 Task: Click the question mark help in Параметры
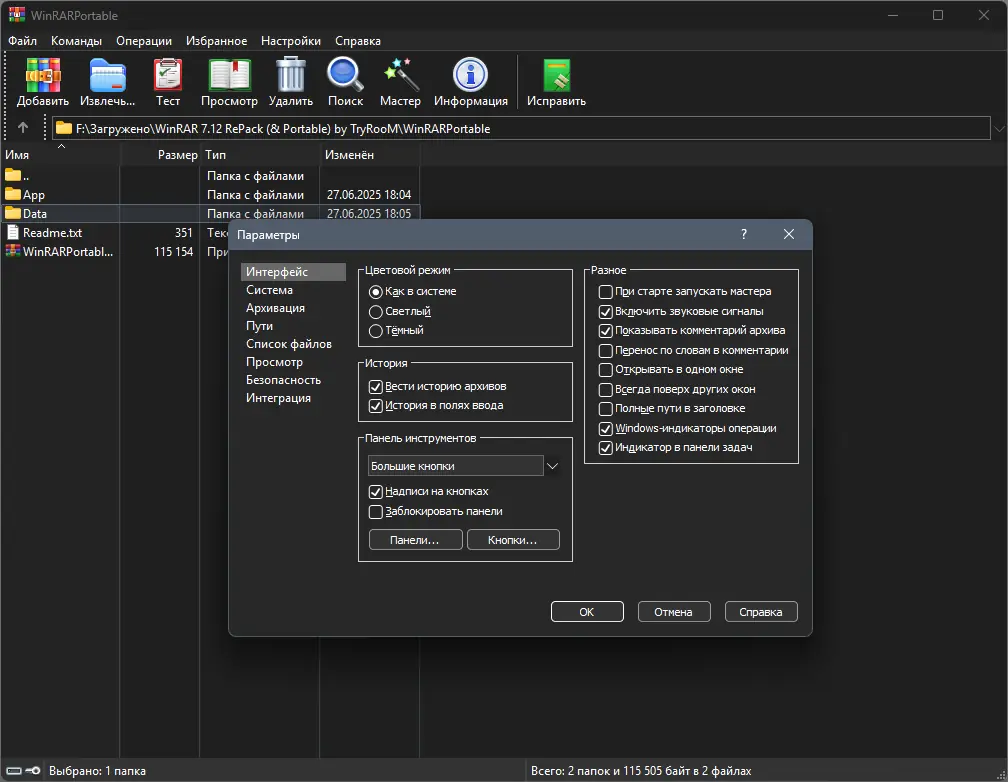point(744,234)
